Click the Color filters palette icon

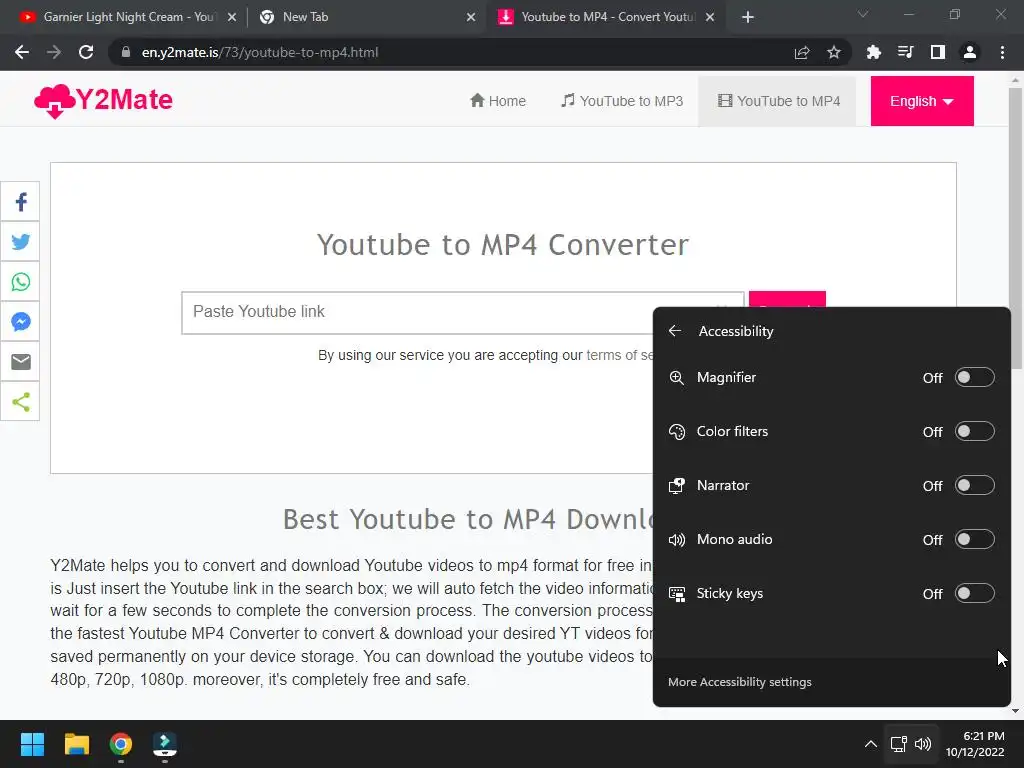click(x=677, y=432)
